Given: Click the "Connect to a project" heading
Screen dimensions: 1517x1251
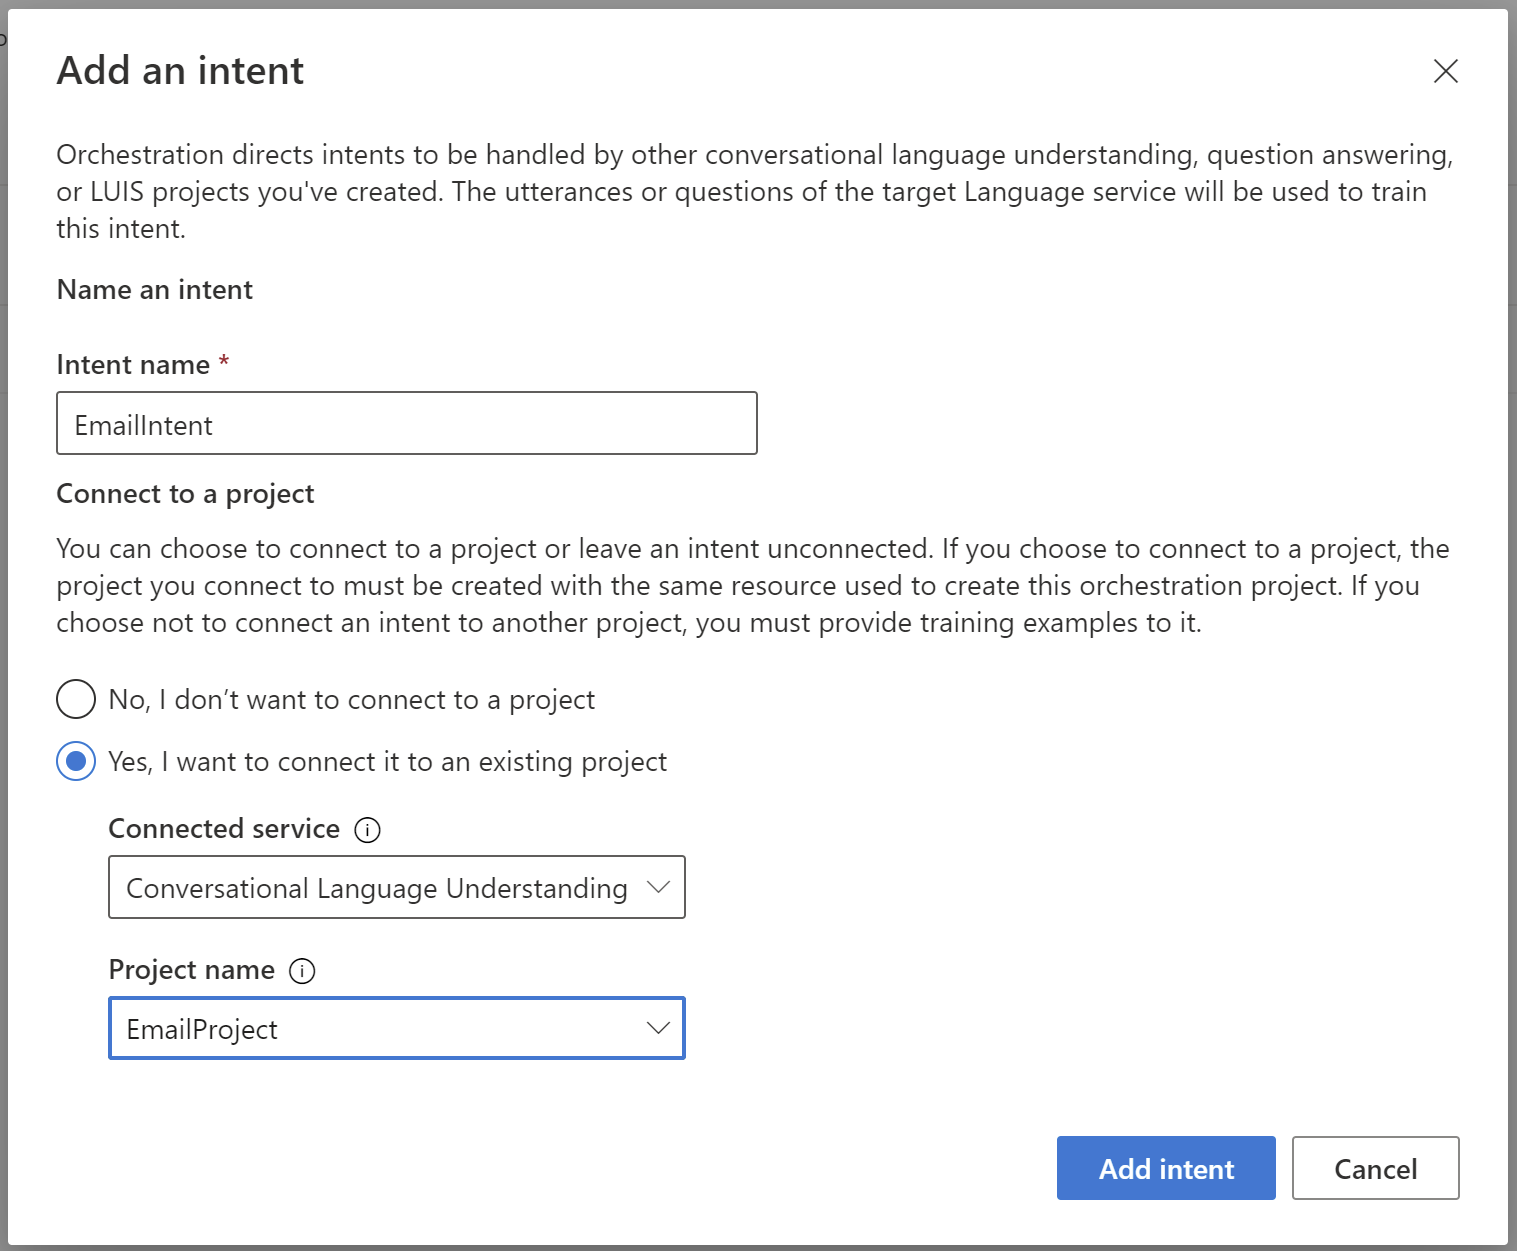Looking at the screenshot, I should click(x=185, y=494).
